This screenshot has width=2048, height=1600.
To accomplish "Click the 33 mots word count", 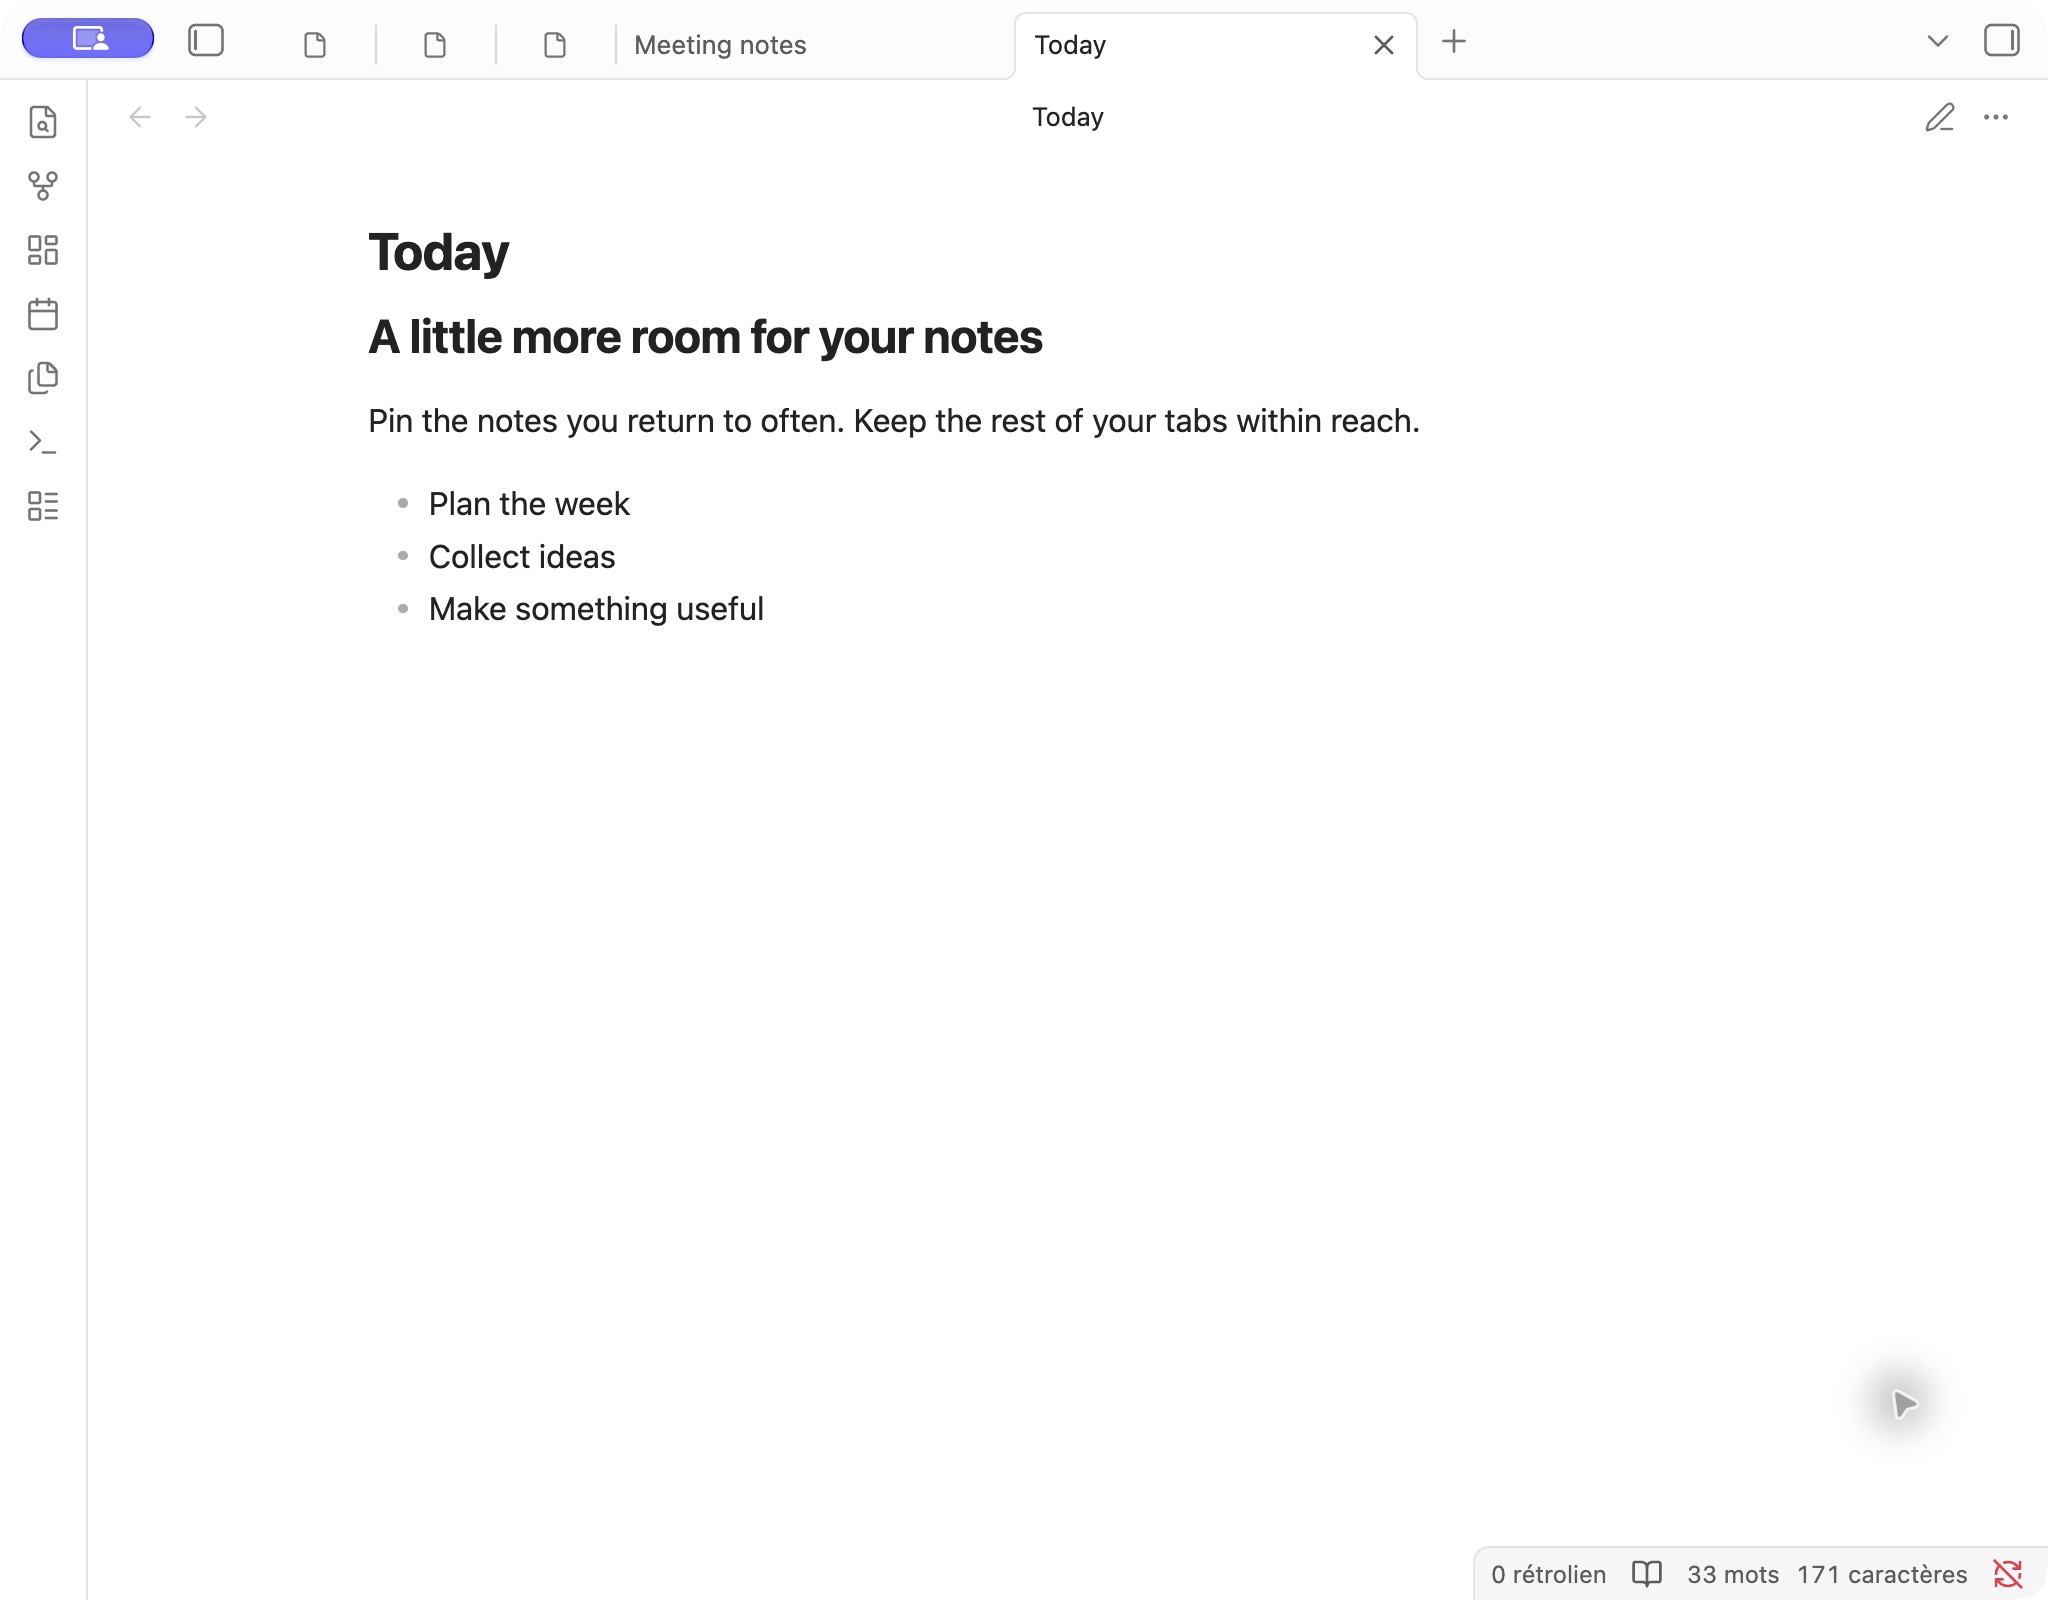I will (1733, 1574).
